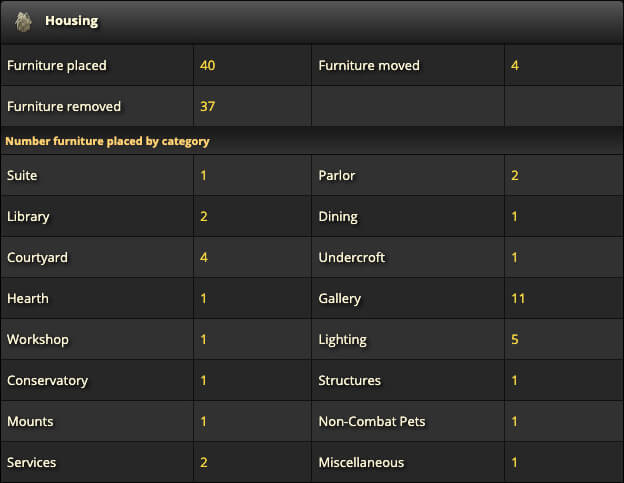Click the Housing section icon
Screen dimensions: 624x483
[x=23, y=21]
